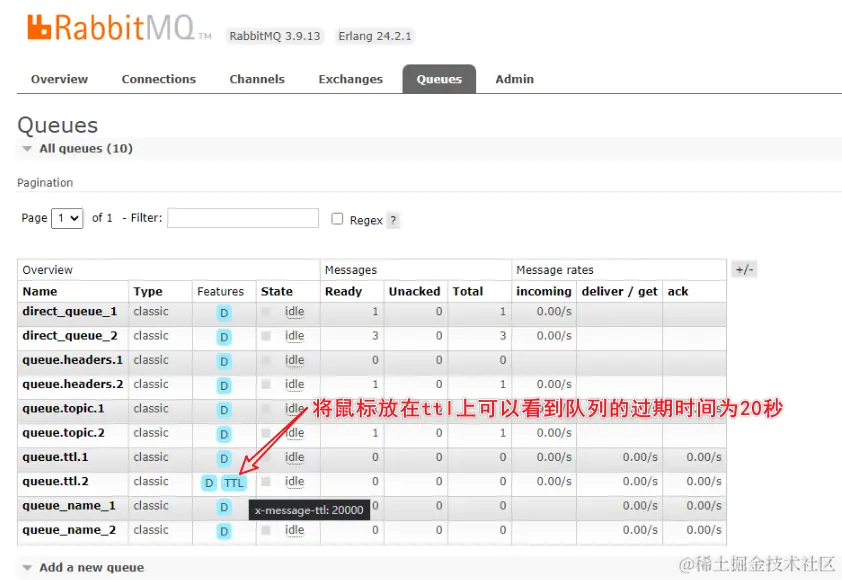Open the Connections tab

[x=158, y=79]
